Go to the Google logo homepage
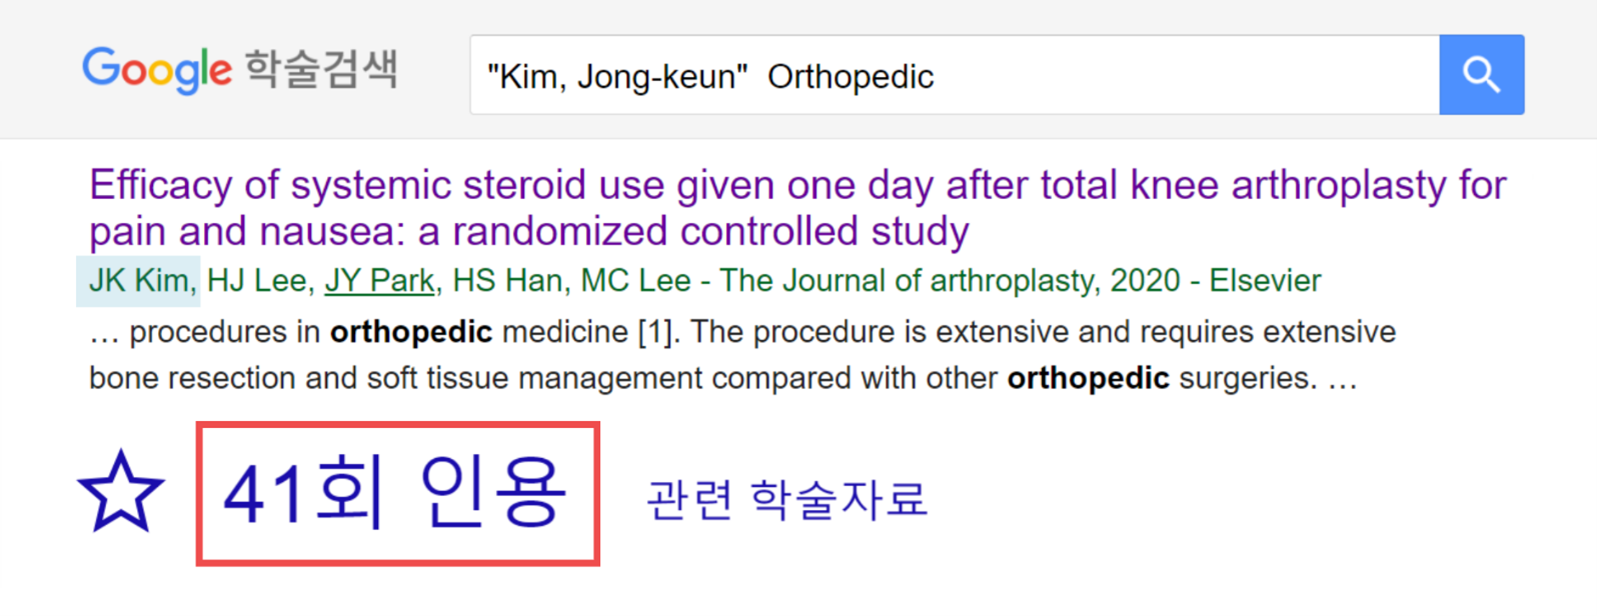This screenshot has height=616, width=1597. coord(157,69)
